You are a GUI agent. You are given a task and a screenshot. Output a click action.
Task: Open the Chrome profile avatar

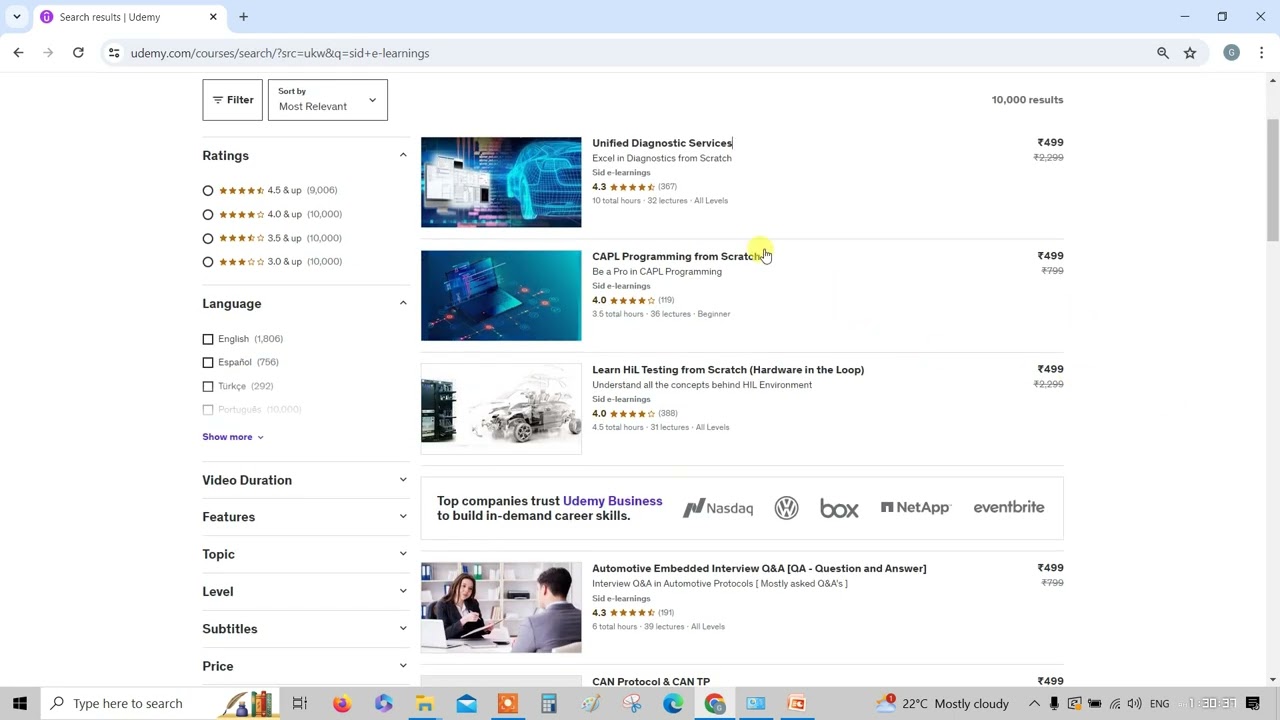pos(1231,53)
